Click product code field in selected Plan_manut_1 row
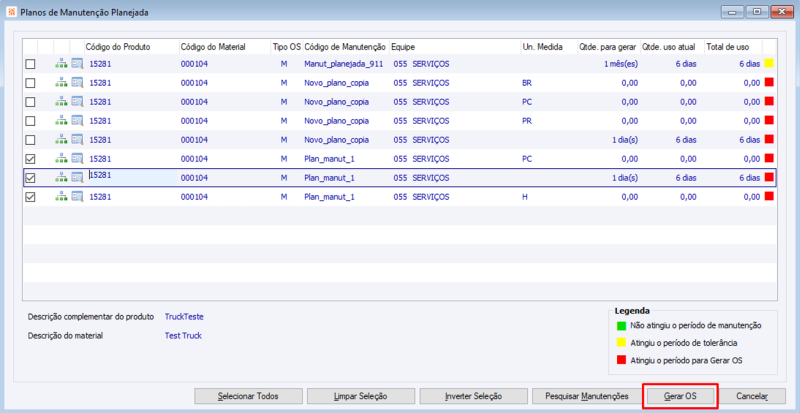800x413 pixels. [x=132, y=177]
